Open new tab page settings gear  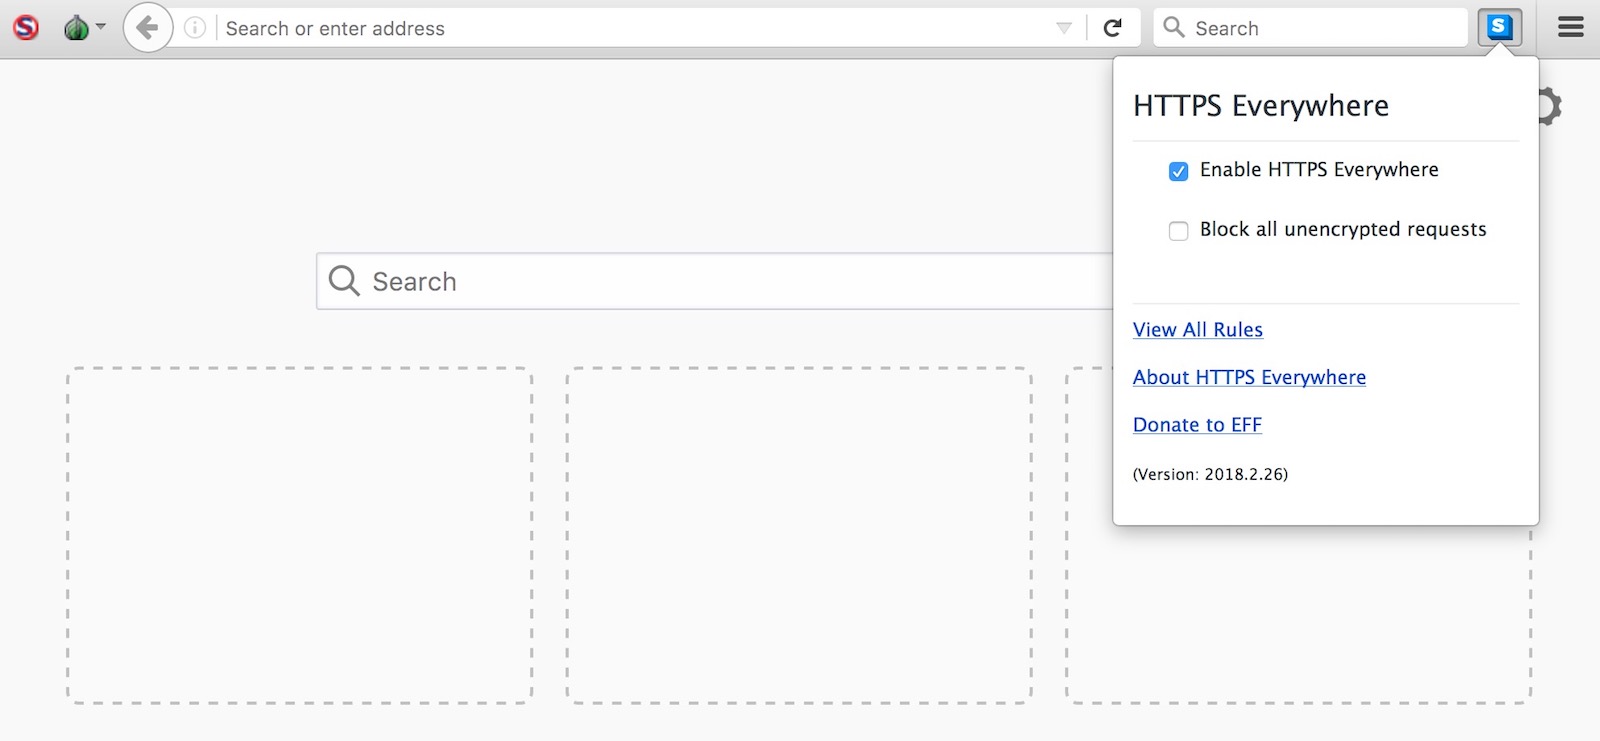pos(1548,106)
